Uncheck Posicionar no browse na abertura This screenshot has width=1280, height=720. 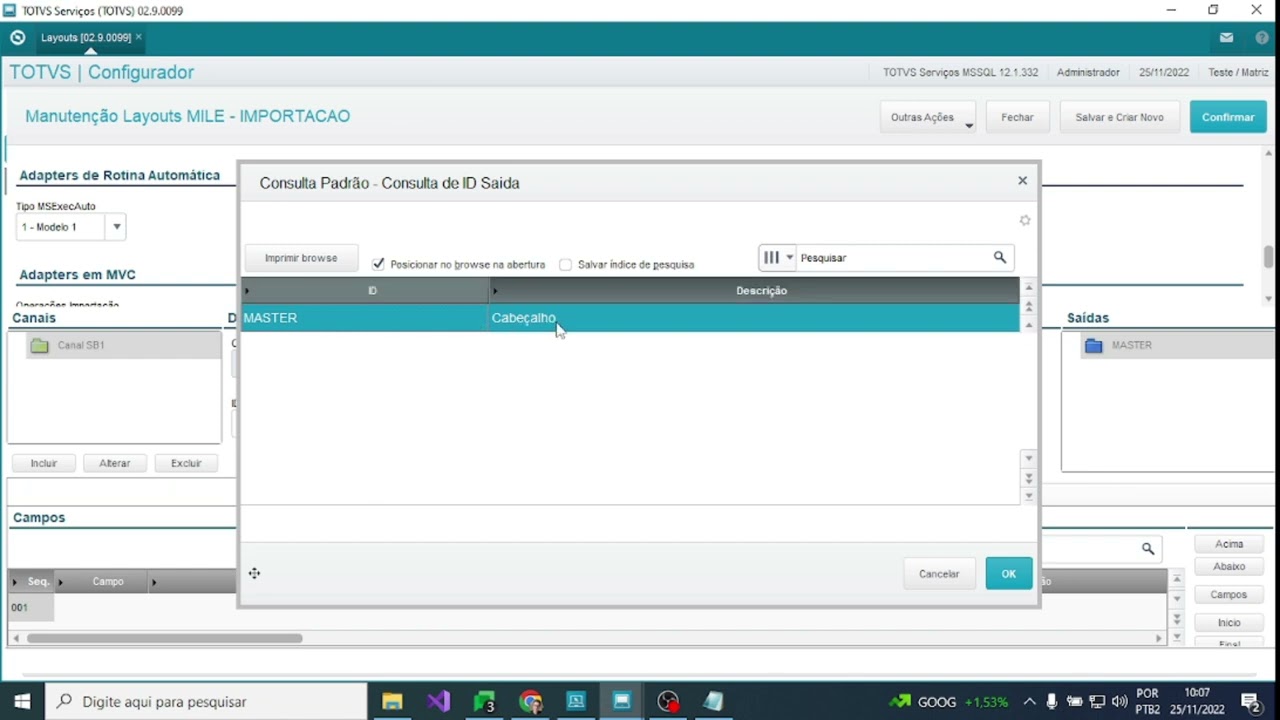pyautogui.click(x=378, y=265)
